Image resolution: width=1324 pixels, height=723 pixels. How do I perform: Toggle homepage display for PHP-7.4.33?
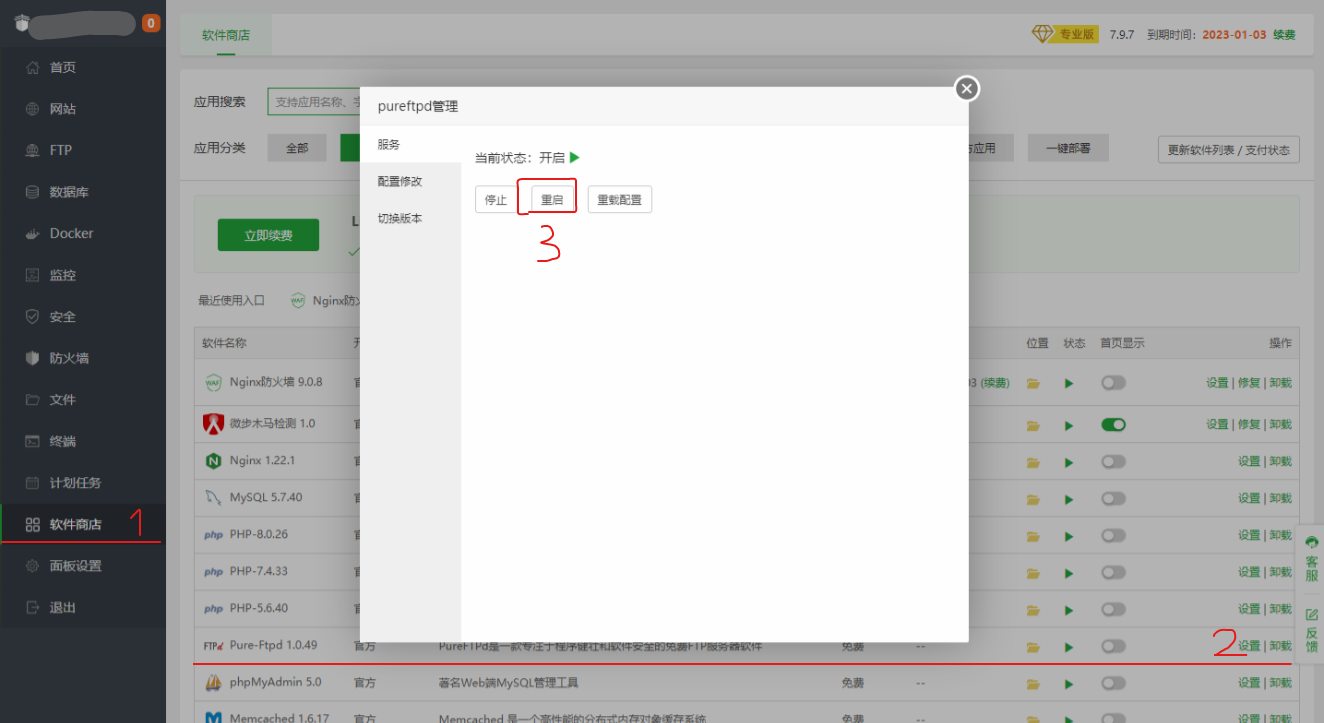(x=1113, y=572)
